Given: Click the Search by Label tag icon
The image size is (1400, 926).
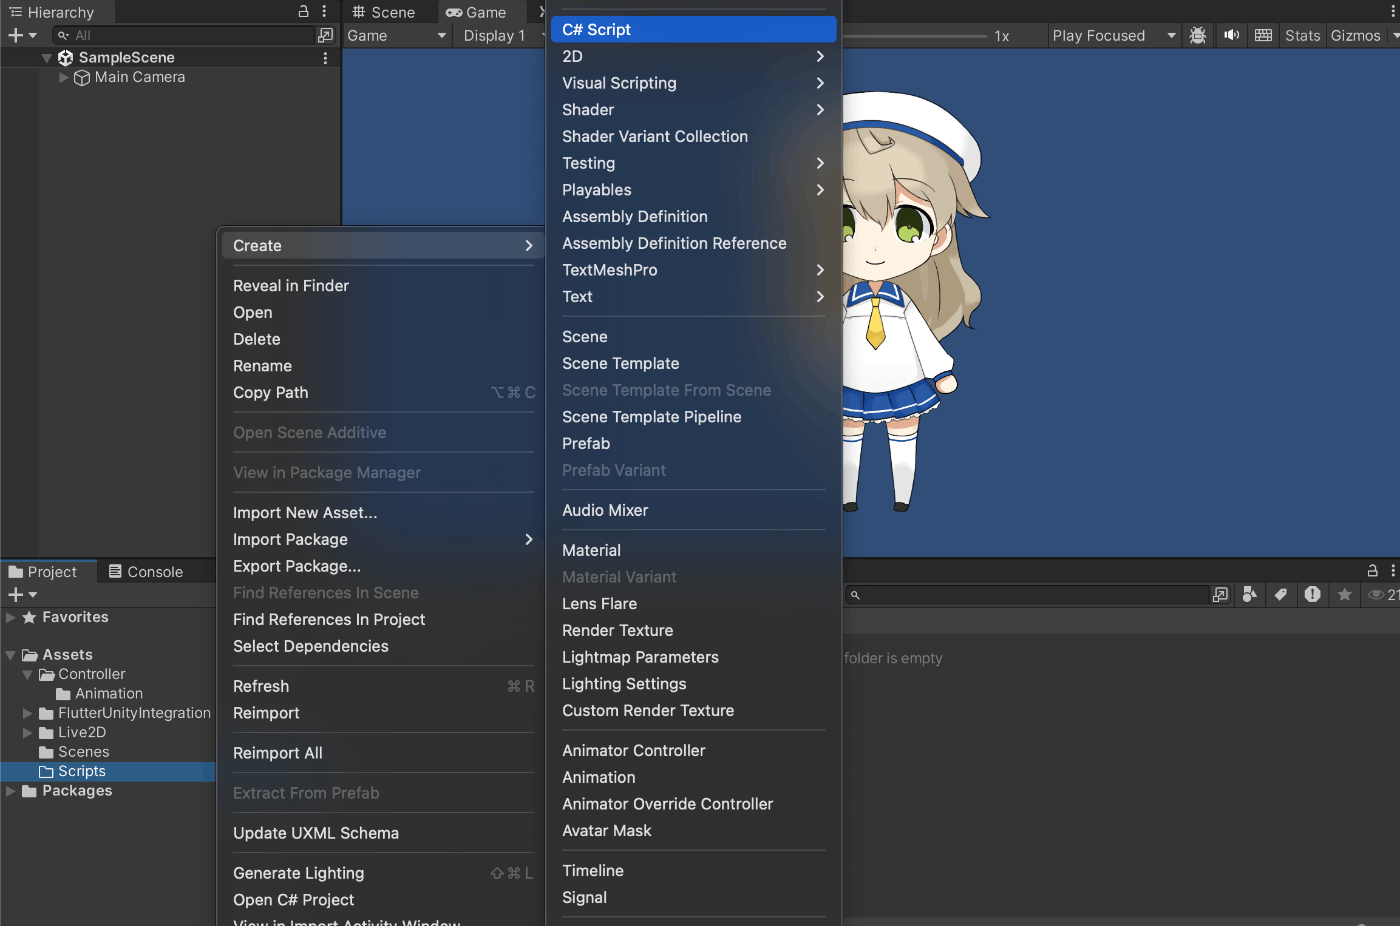Looking at the screenshot, I should tap(1281, 595).
